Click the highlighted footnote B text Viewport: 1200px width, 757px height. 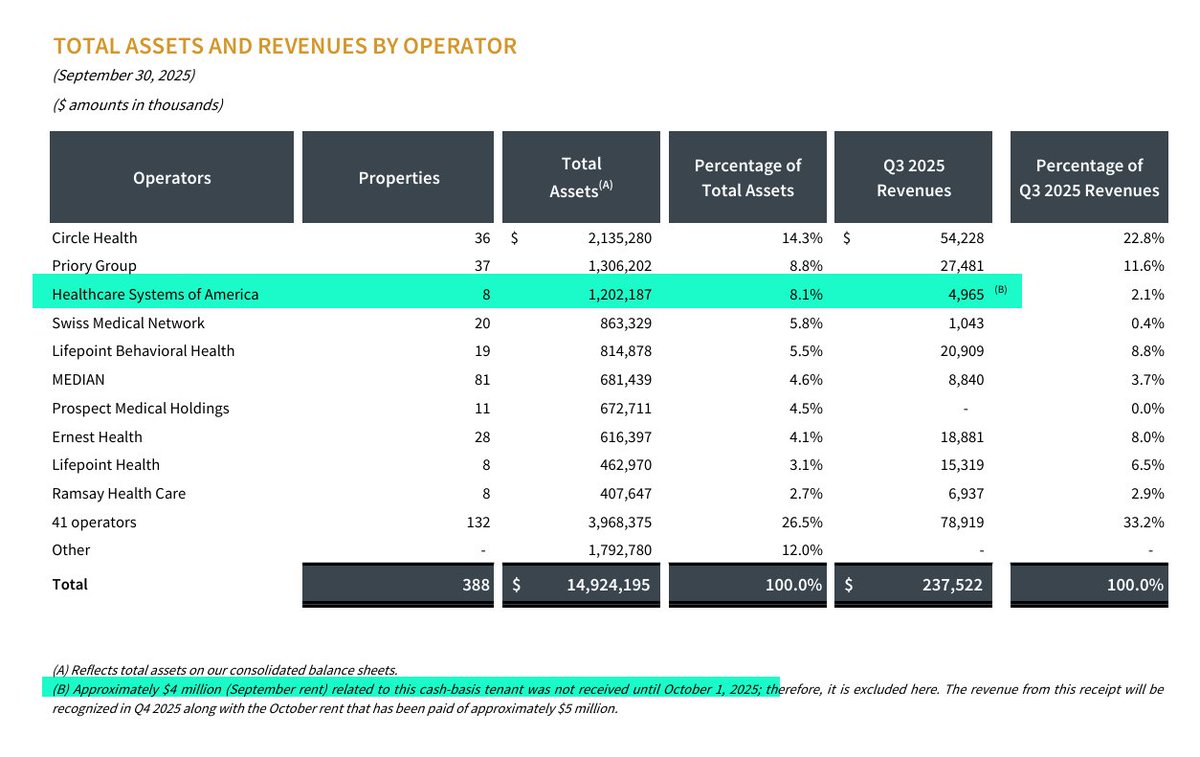click(x=410, y=689)
